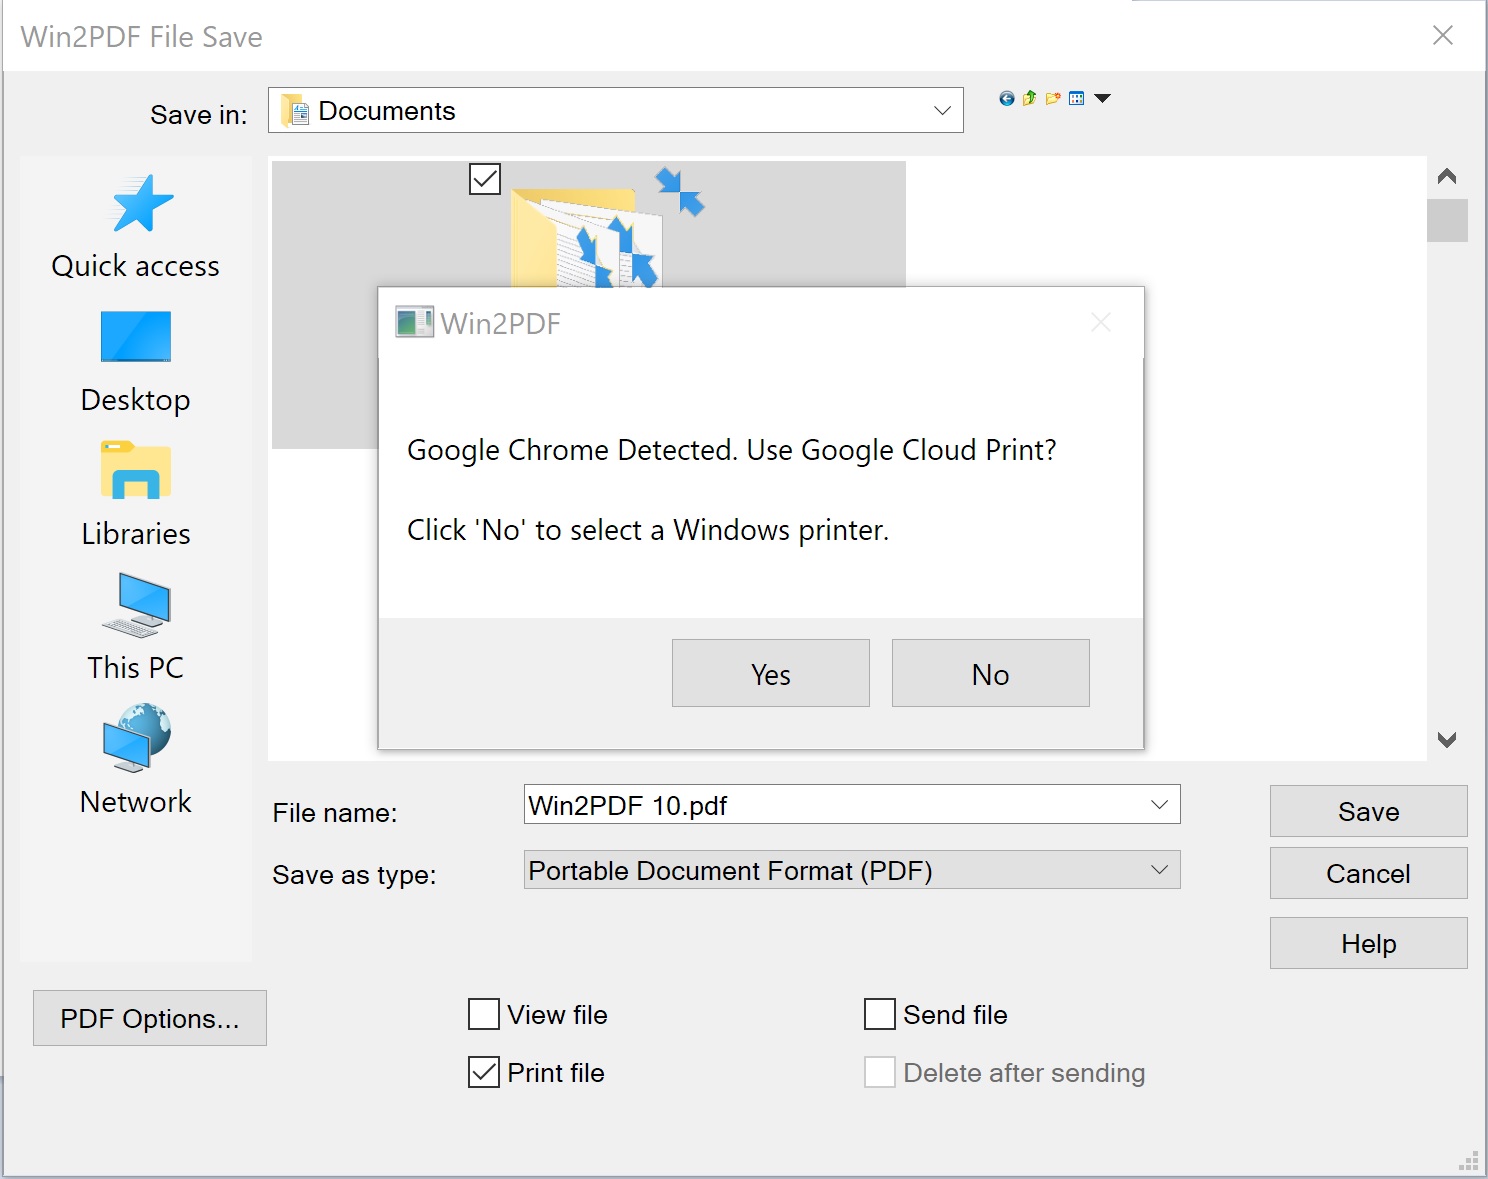
Task: Click the view mode icon
Action: tap(1077, 98)
